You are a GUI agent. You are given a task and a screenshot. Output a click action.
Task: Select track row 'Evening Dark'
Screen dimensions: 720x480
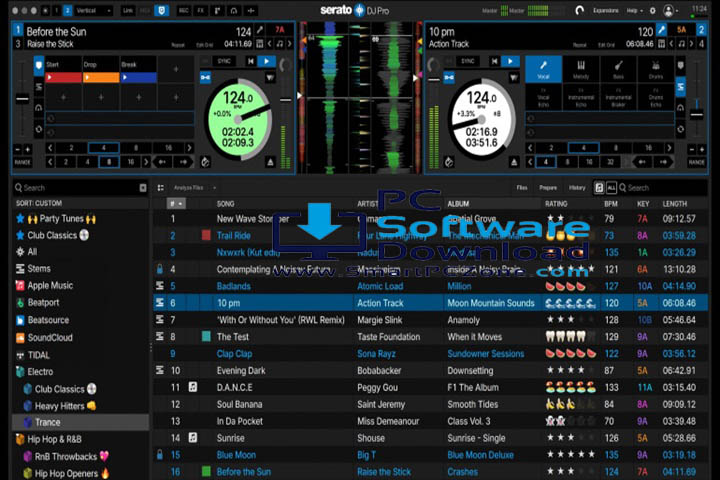(430, 370)
